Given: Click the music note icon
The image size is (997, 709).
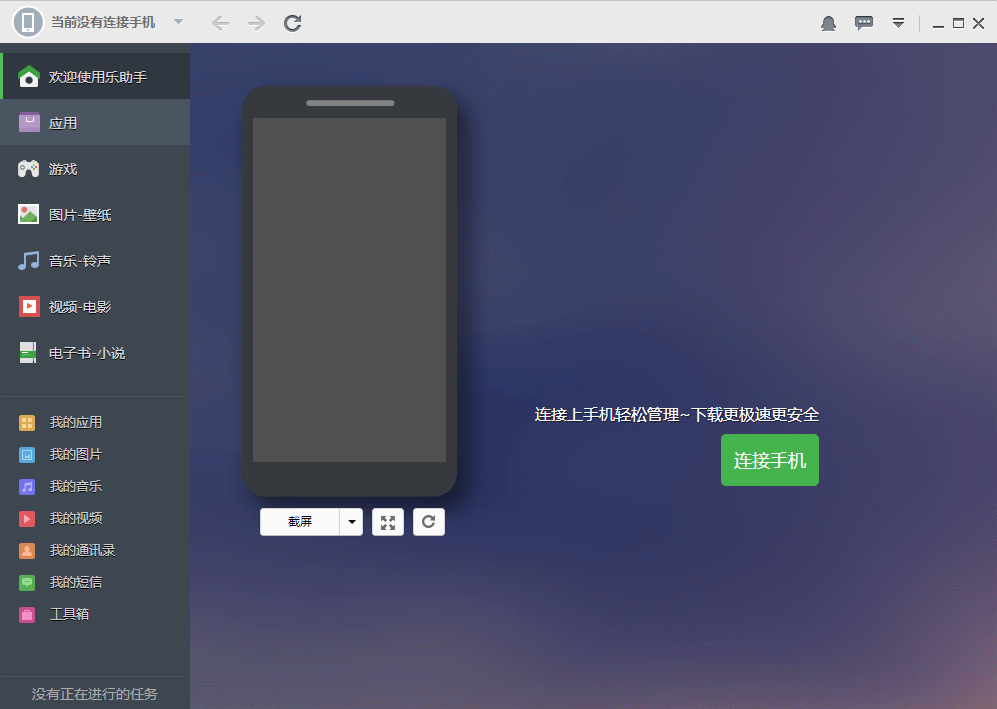Looking at the screenshot, I should (28, 261).
